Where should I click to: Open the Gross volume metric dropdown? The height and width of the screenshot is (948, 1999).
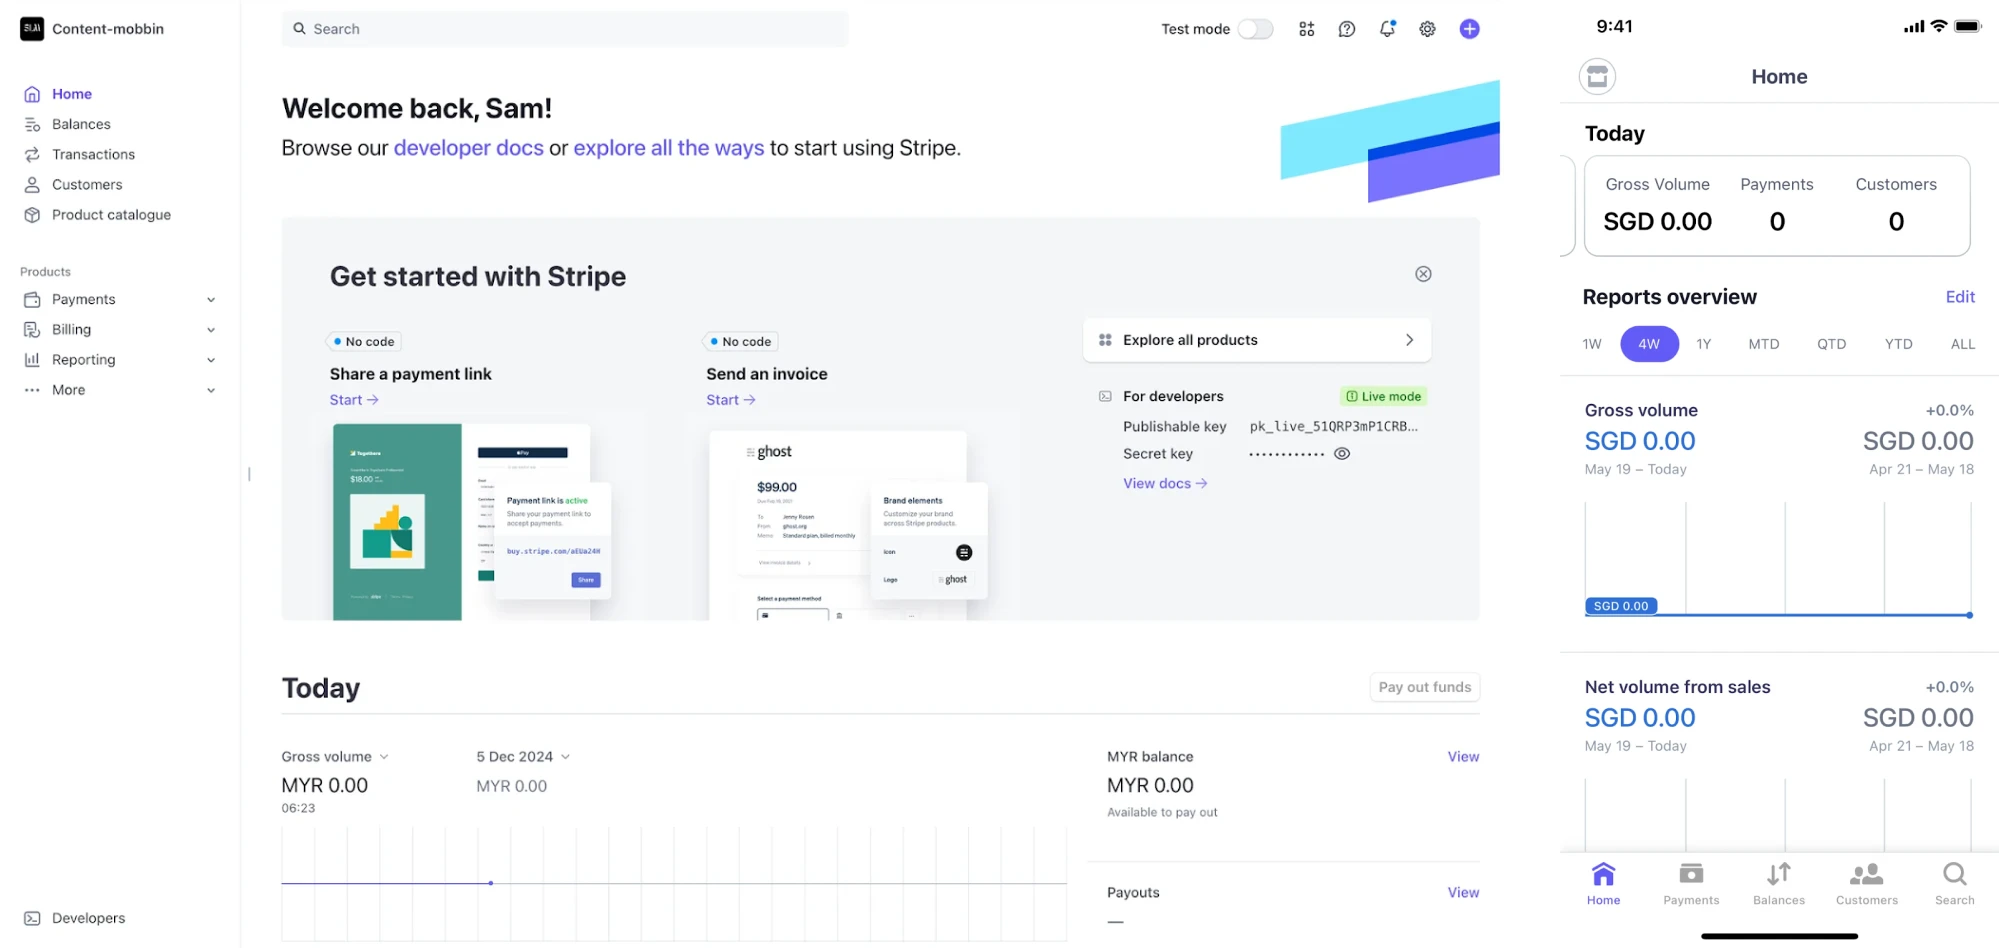pyautogui.click(x=336, y=756)
